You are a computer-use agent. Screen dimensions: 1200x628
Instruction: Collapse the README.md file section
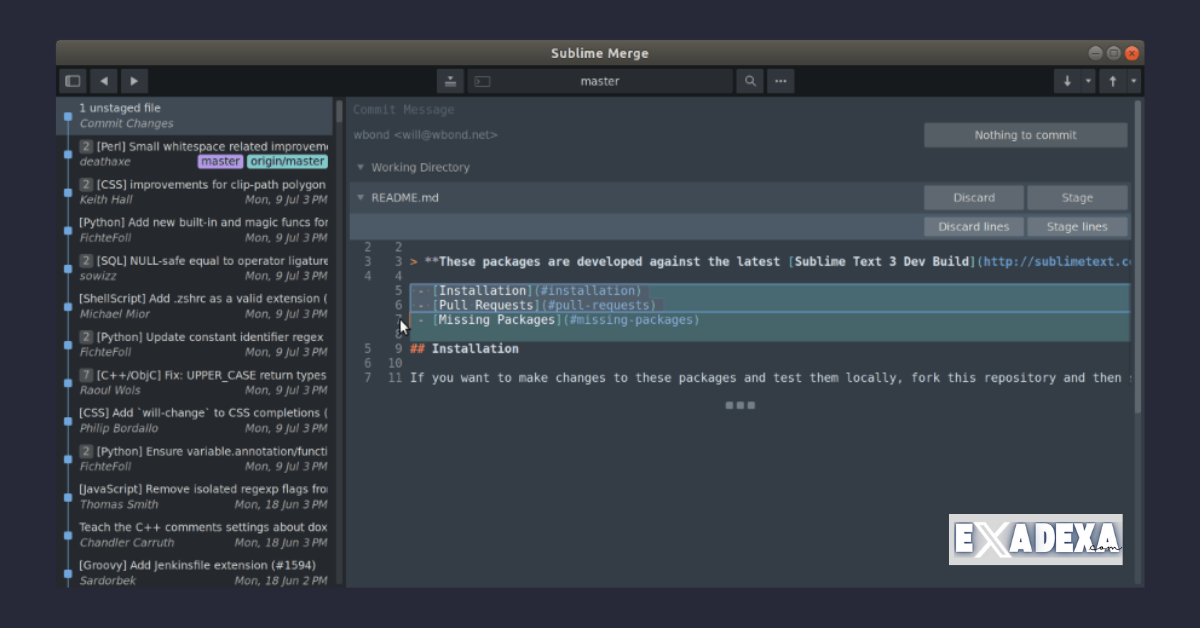tap(360, 197)
